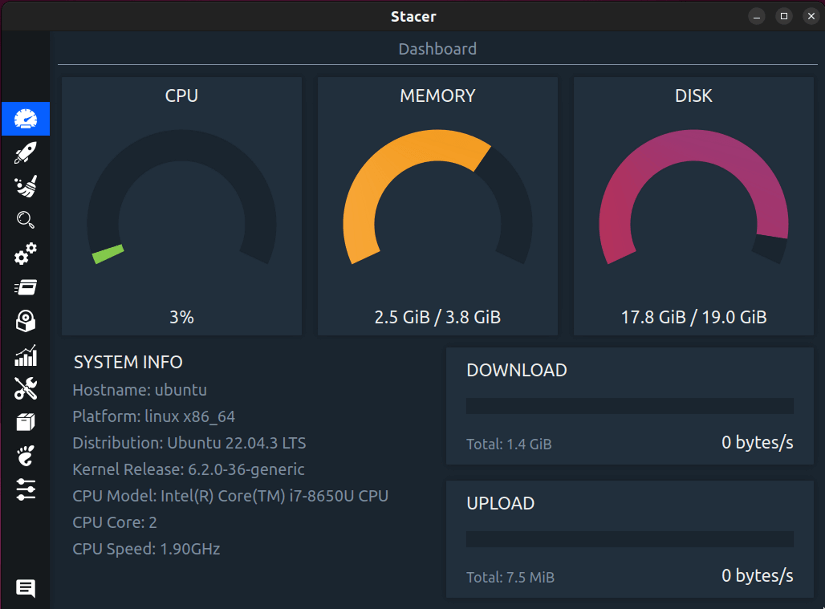Open Feedback chat bubble icon
Screen dimensions: 825x609
click(26, 588)
